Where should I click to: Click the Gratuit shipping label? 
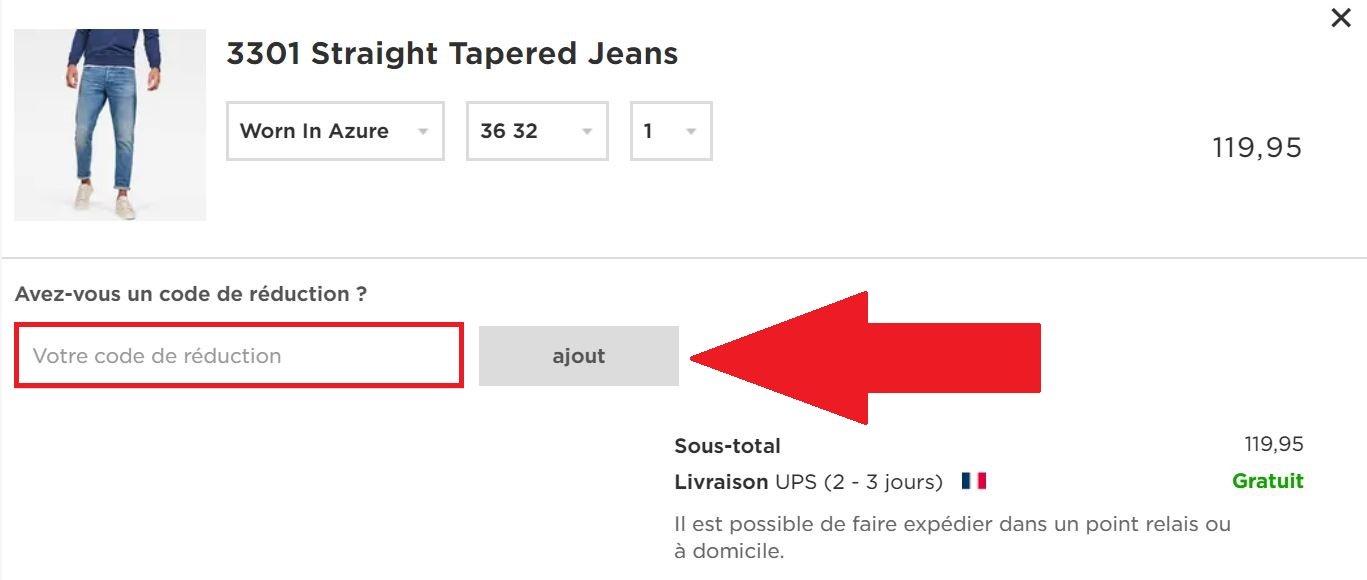[1268, 481]
